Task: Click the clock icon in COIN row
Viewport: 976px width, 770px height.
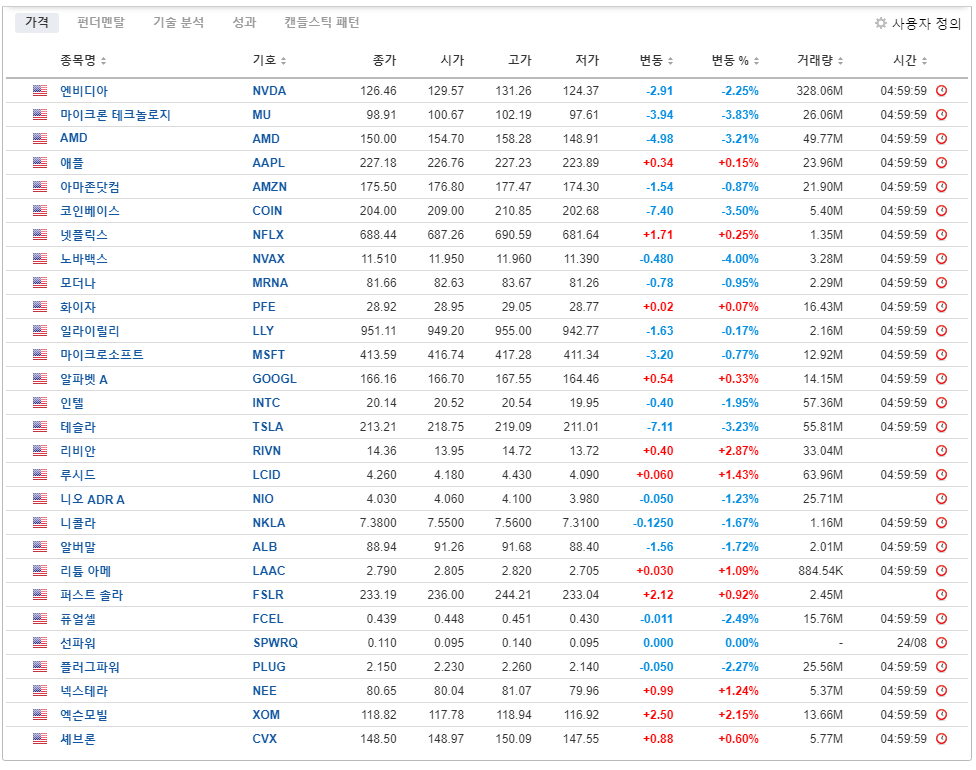Action: [942, 210]
